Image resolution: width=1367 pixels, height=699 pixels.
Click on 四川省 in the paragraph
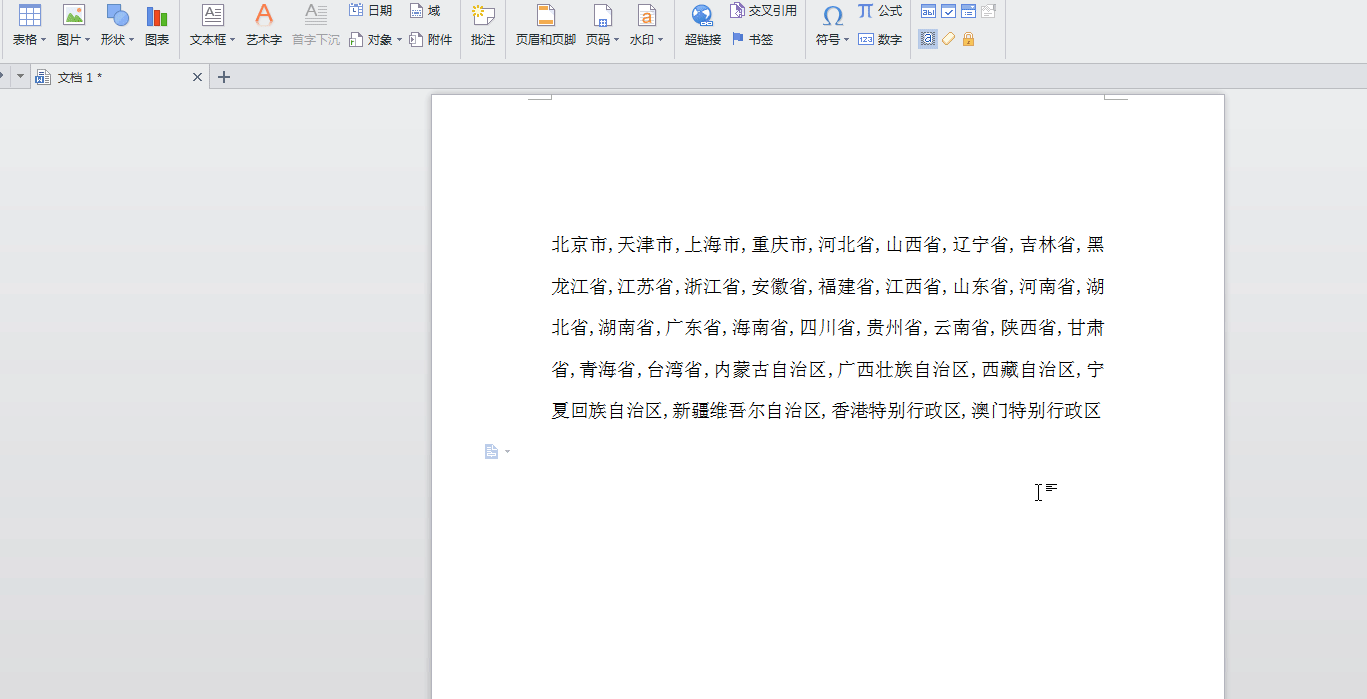[827, 328]
